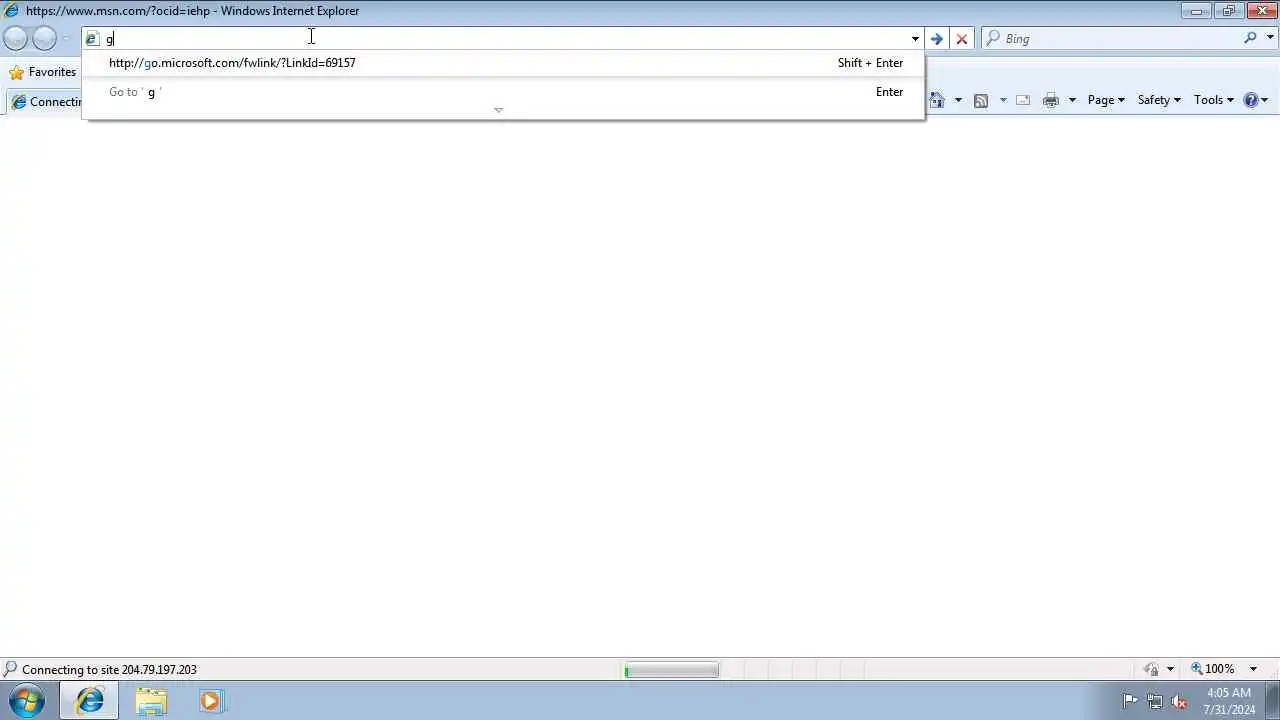This screenshot has width=1280, height=720.
Task: Select the Connecting browser tab
Action: pos(46,102)
